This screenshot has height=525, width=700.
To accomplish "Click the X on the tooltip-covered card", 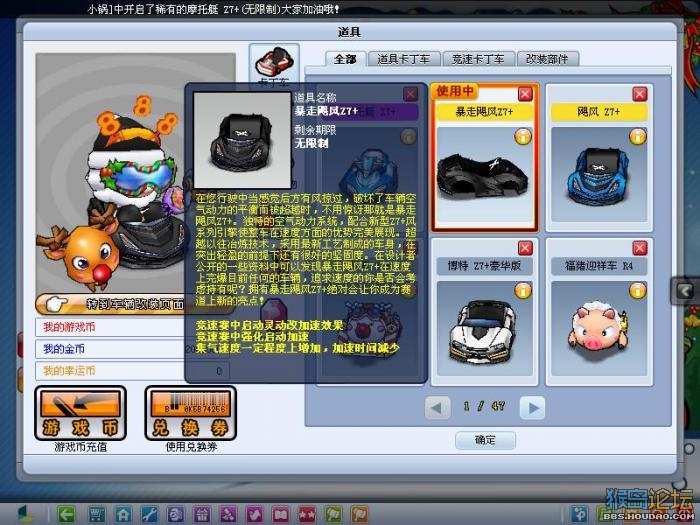I will click(410, 94).
